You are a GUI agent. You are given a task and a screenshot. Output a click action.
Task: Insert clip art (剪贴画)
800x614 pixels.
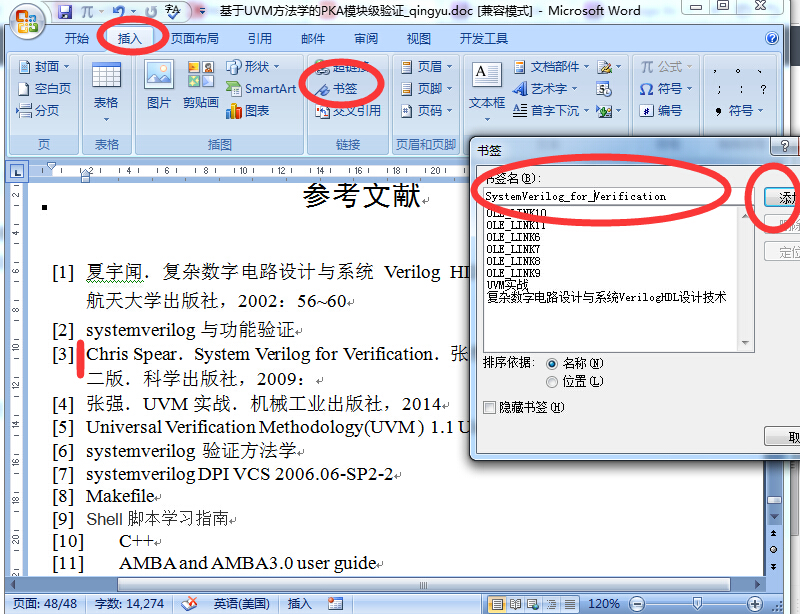pos(201,85)
